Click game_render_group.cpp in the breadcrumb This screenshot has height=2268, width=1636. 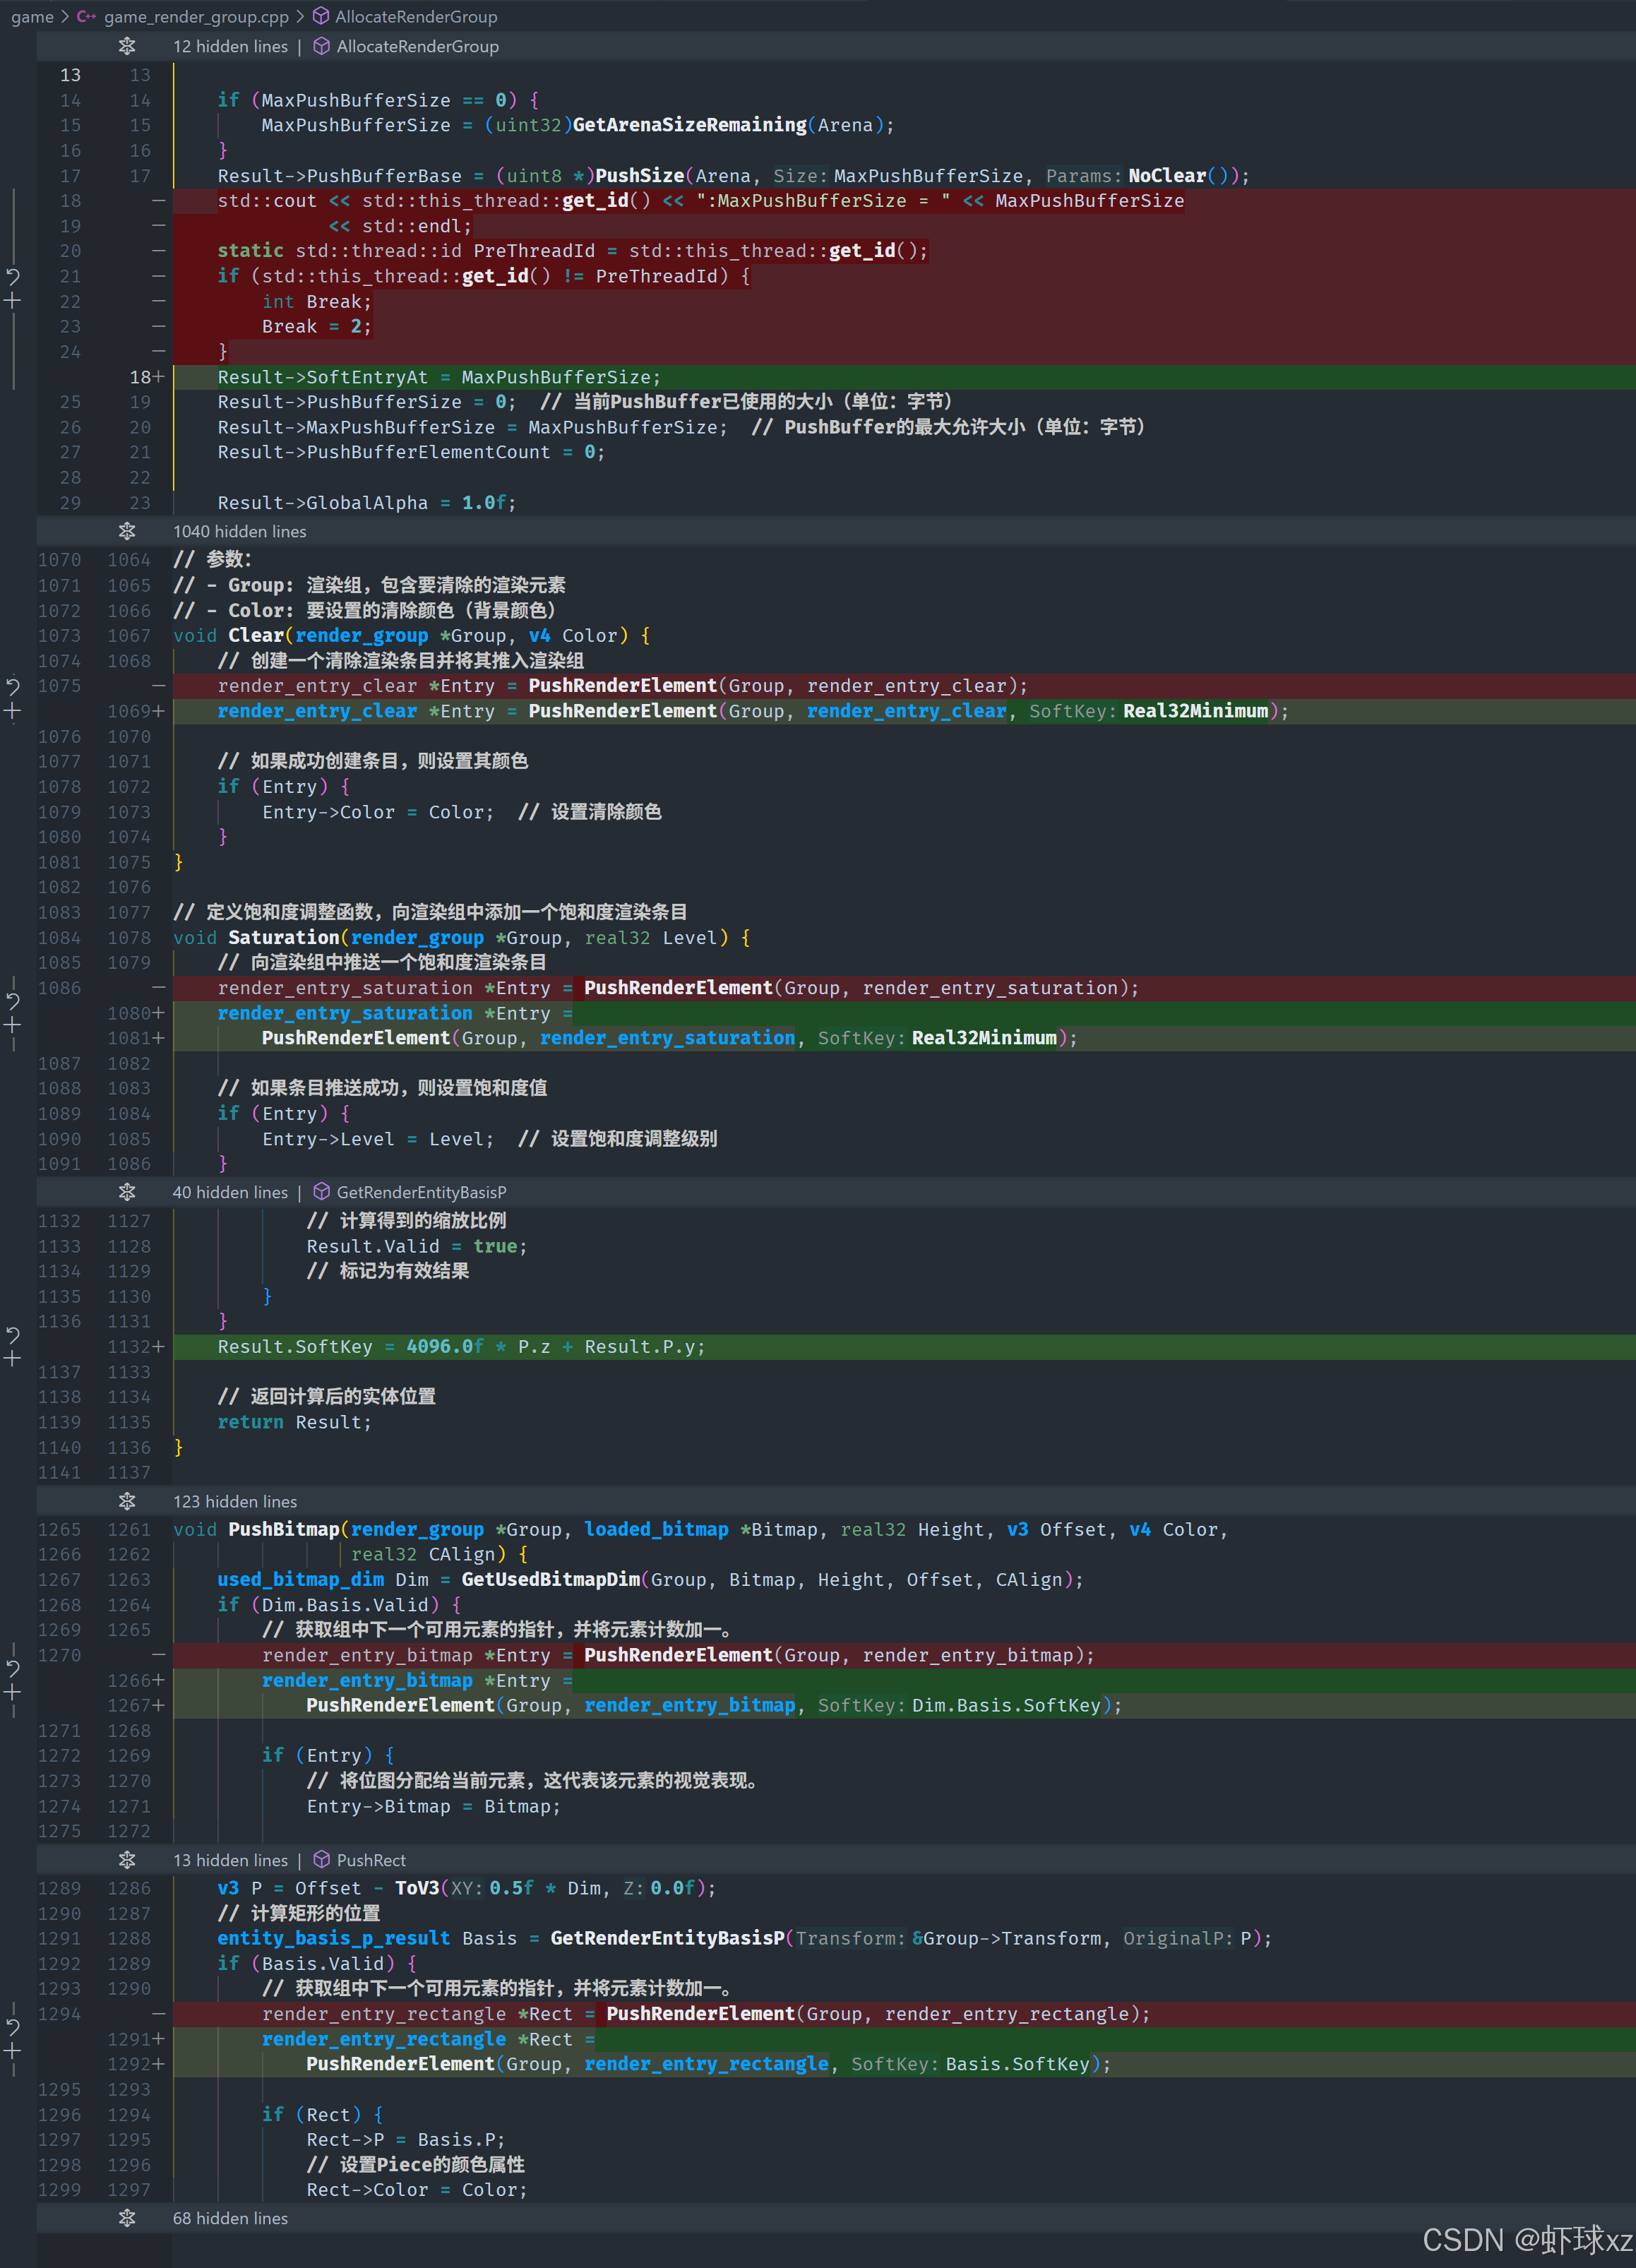coord(195,16)
